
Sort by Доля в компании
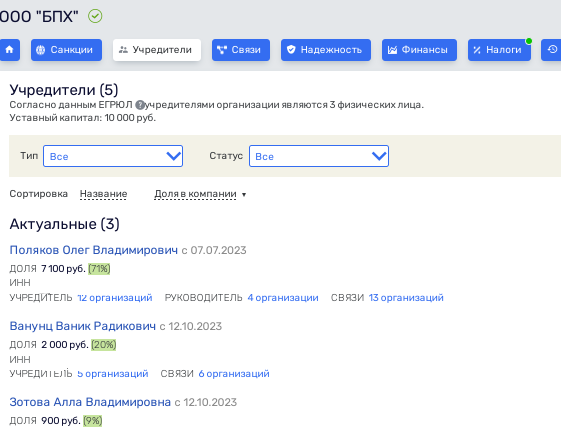point(195,194)
